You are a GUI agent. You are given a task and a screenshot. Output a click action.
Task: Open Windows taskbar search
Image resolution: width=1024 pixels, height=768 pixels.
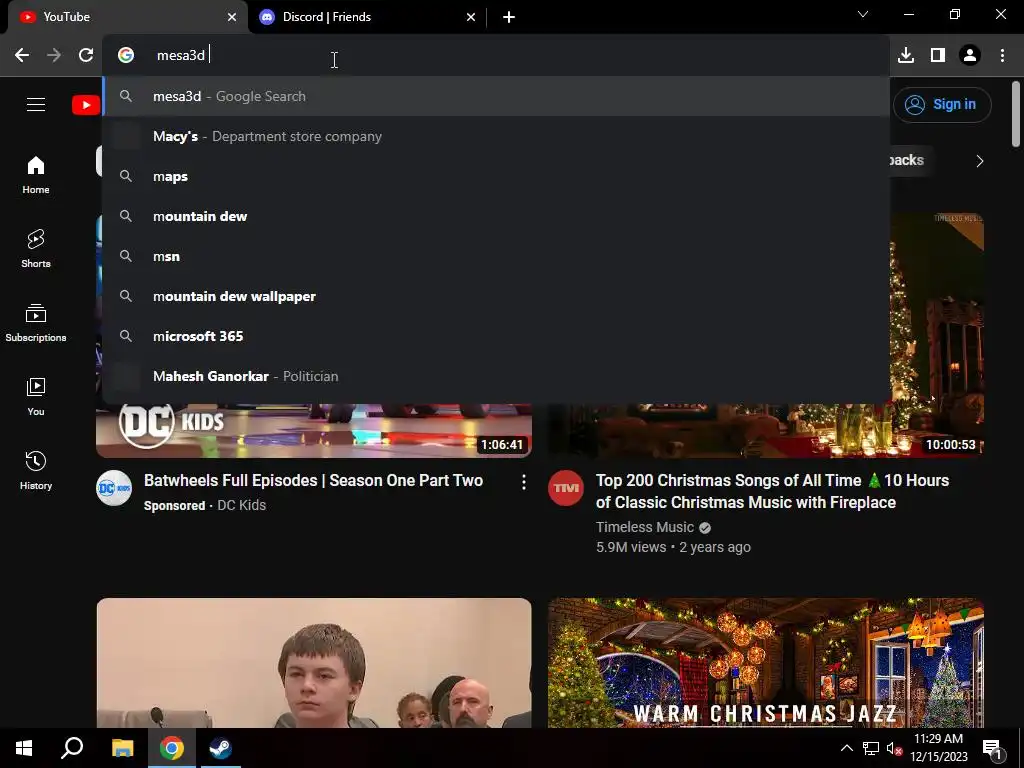point(72,748)
